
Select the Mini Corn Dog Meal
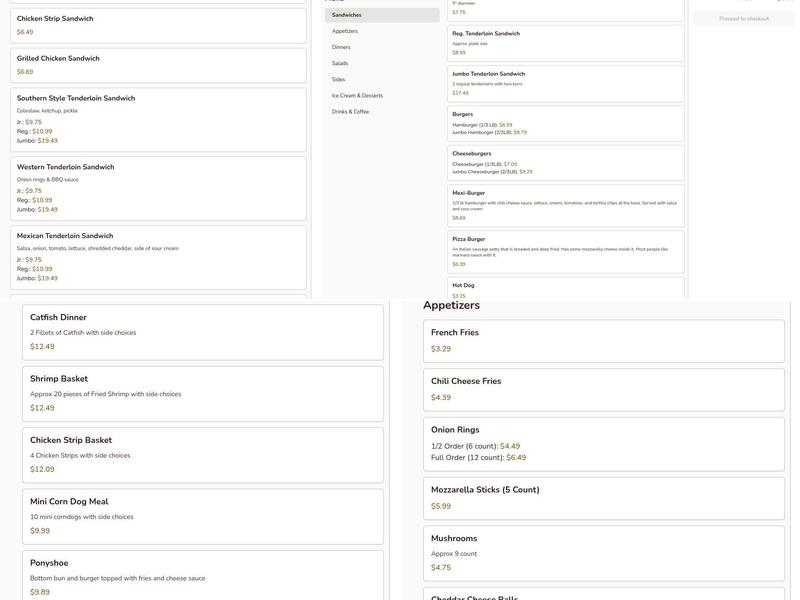click(202, 516)
